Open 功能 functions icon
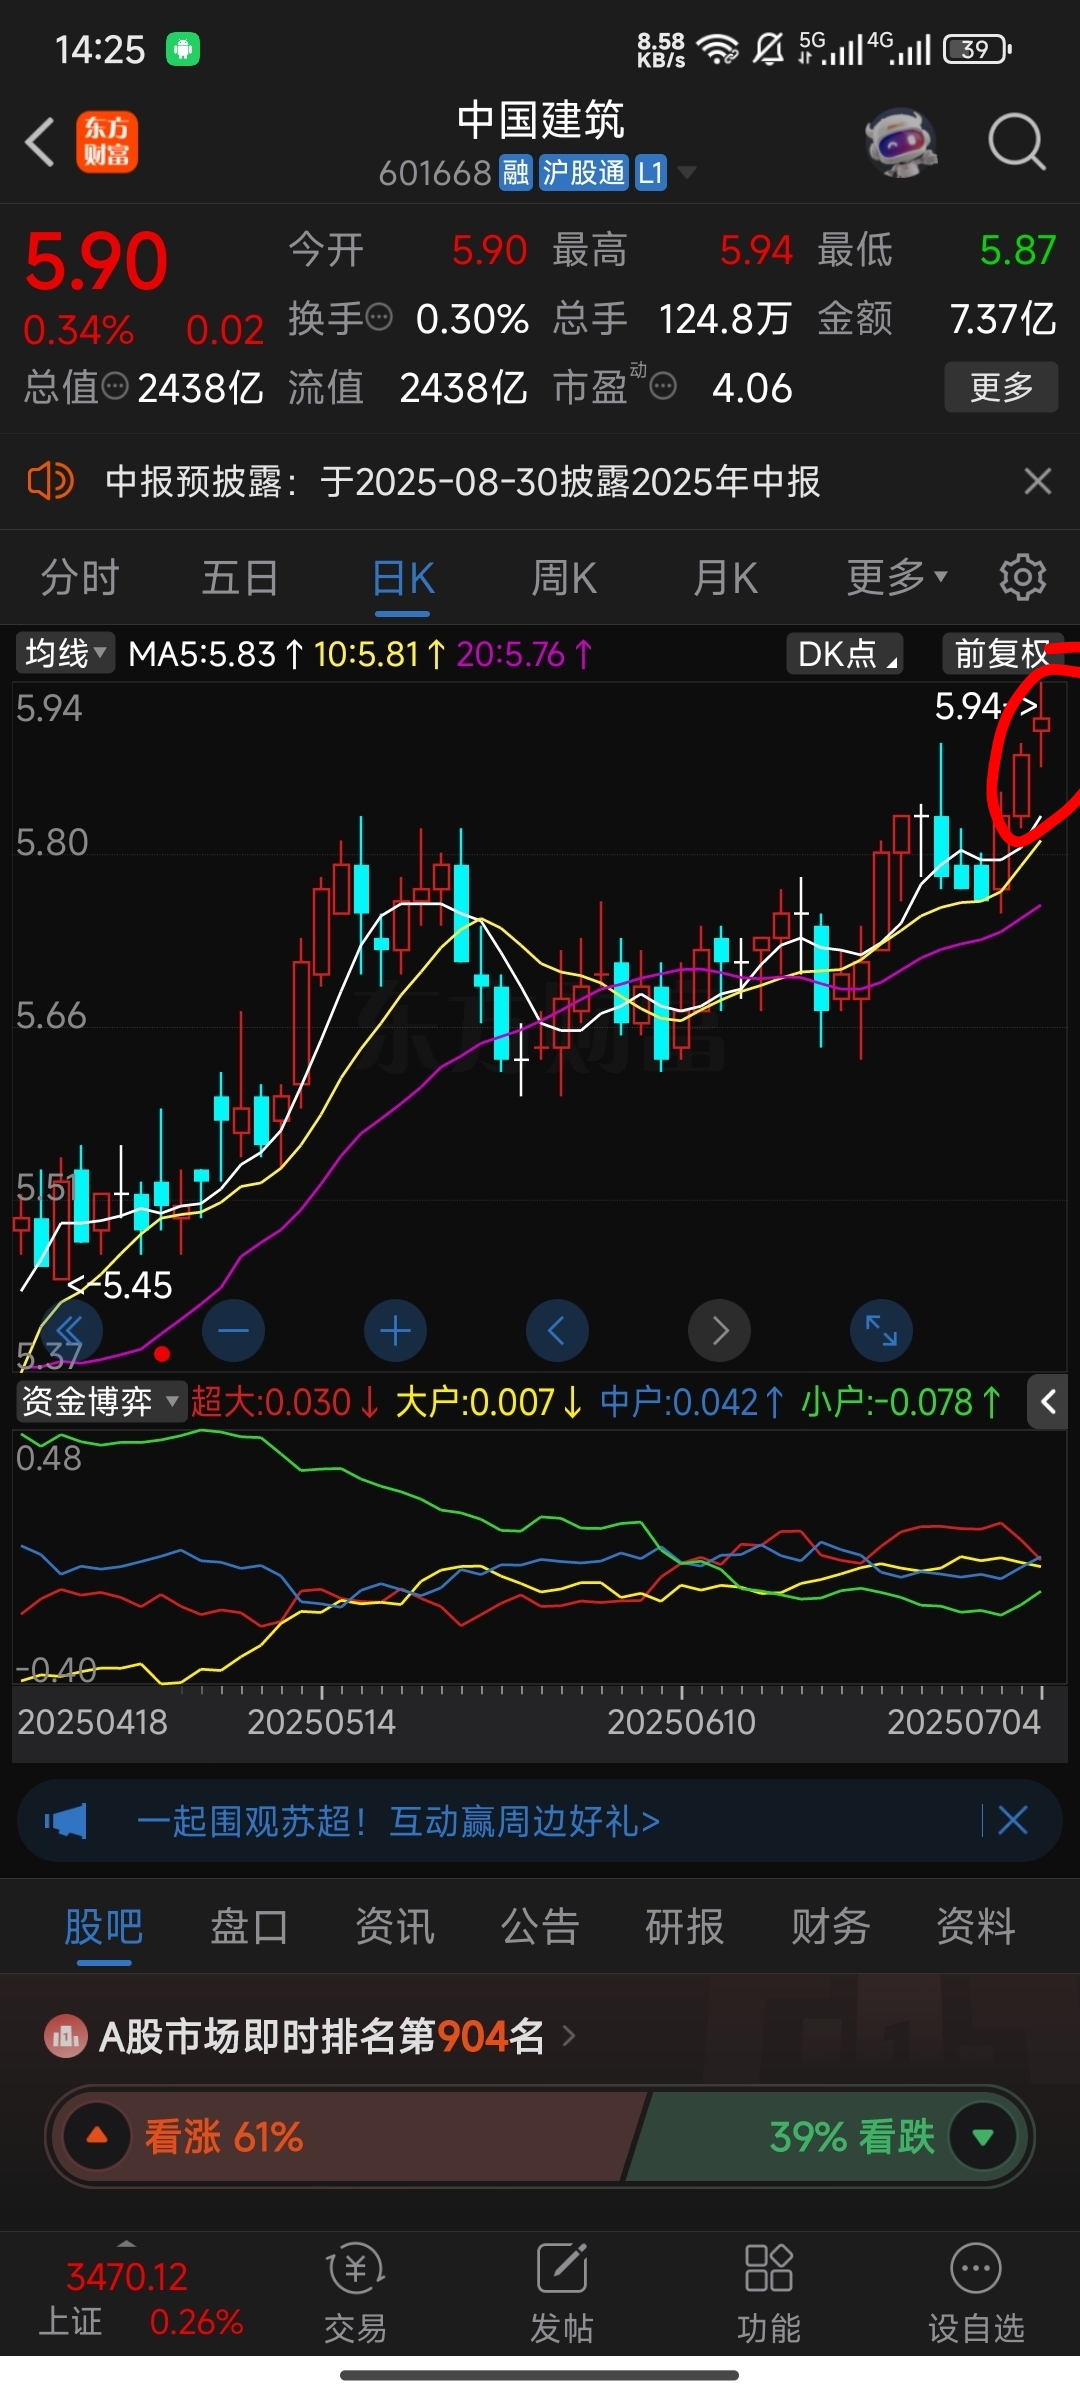Image resolution: width=1080 pixels, height=2400 pixels. [769, 2293]
